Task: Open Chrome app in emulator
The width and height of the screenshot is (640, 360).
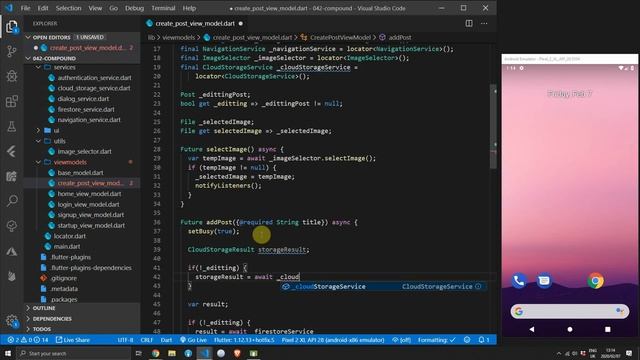Action: click(x=596, y=281)
